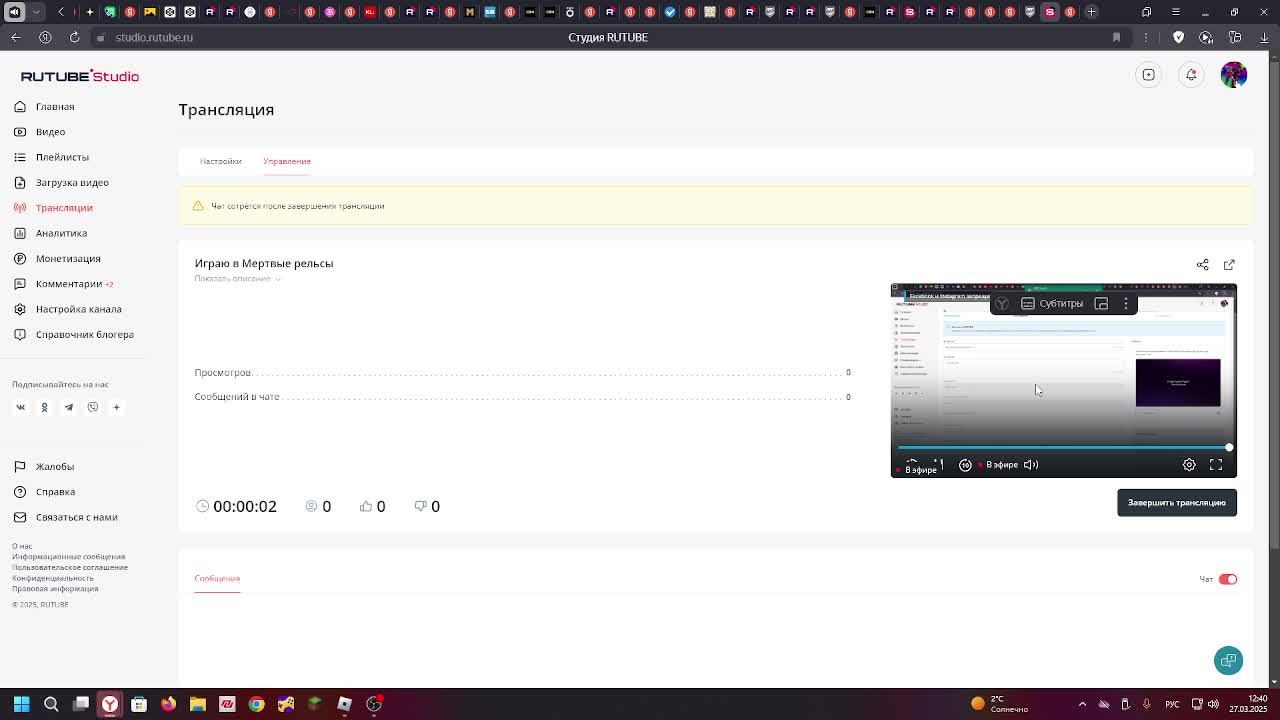Open notifications bell in the header
Screen dimensions: 1280x720
tap(1191, 75)
